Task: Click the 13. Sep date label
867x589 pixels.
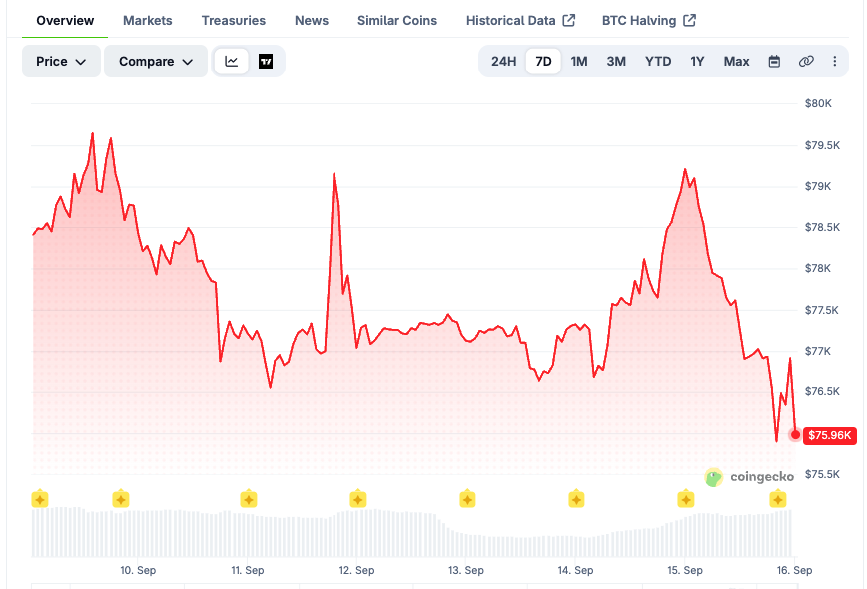Action: click(x=466, y=570)
